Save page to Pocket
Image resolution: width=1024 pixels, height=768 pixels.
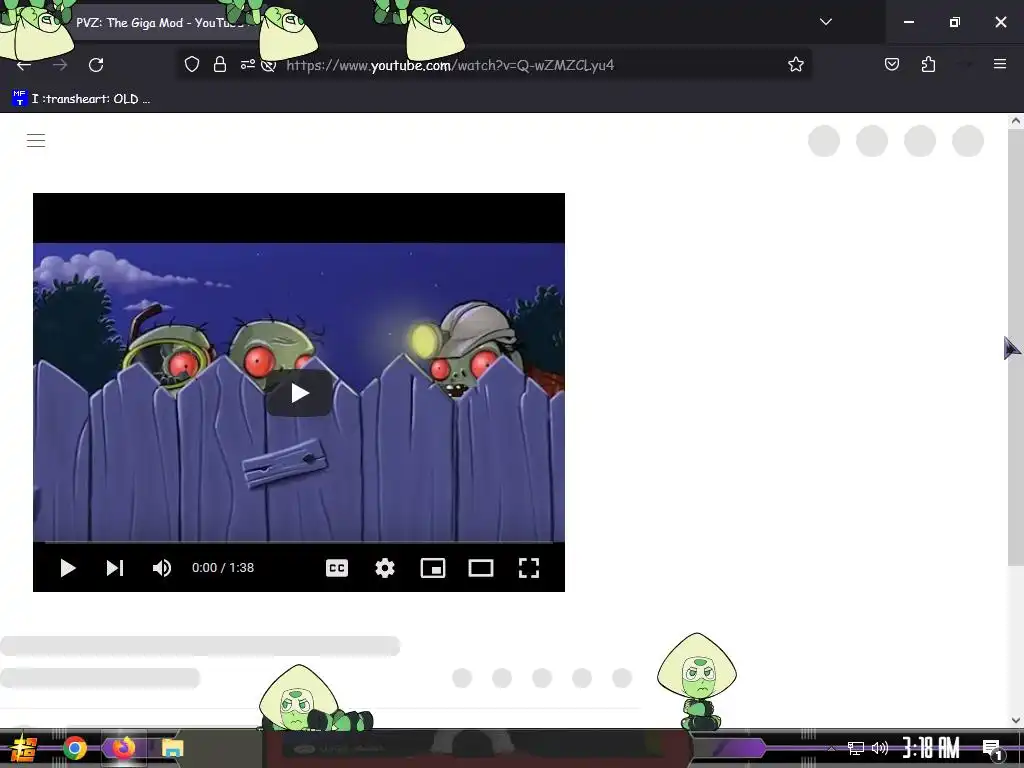click(891, 64)
